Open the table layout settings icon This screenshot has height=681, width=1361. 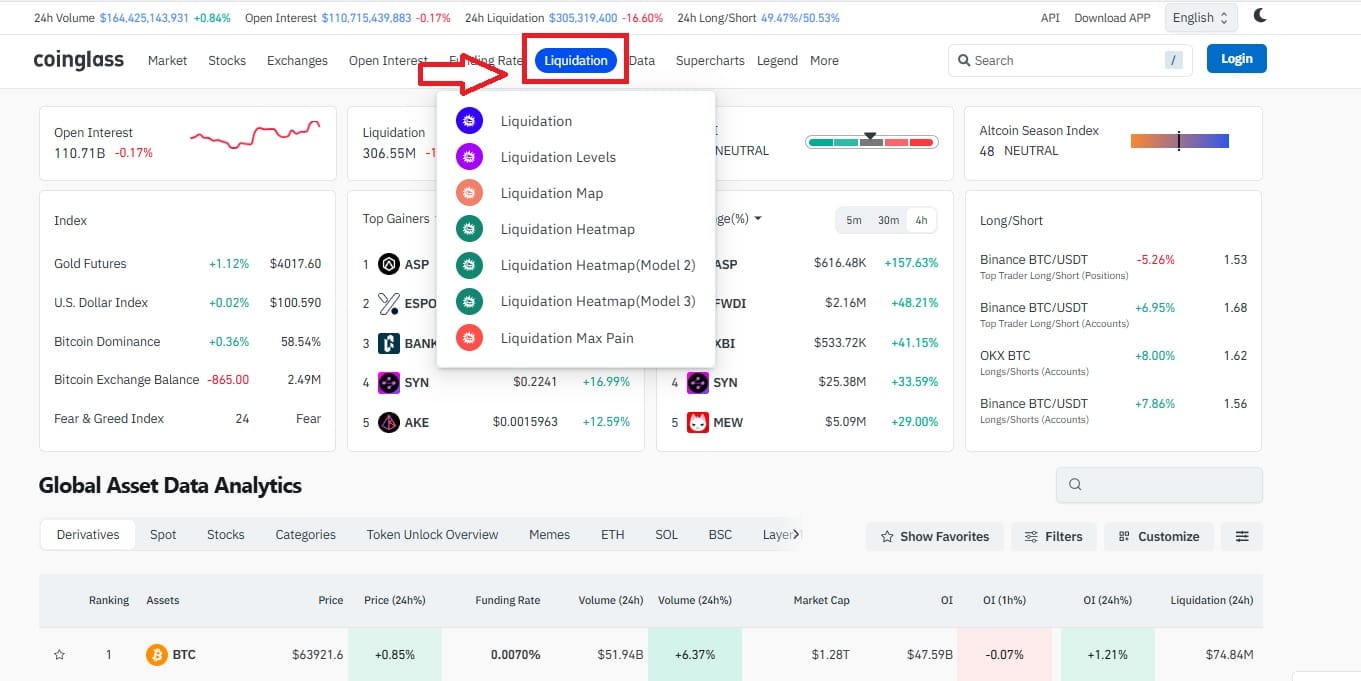[1242, 536]
